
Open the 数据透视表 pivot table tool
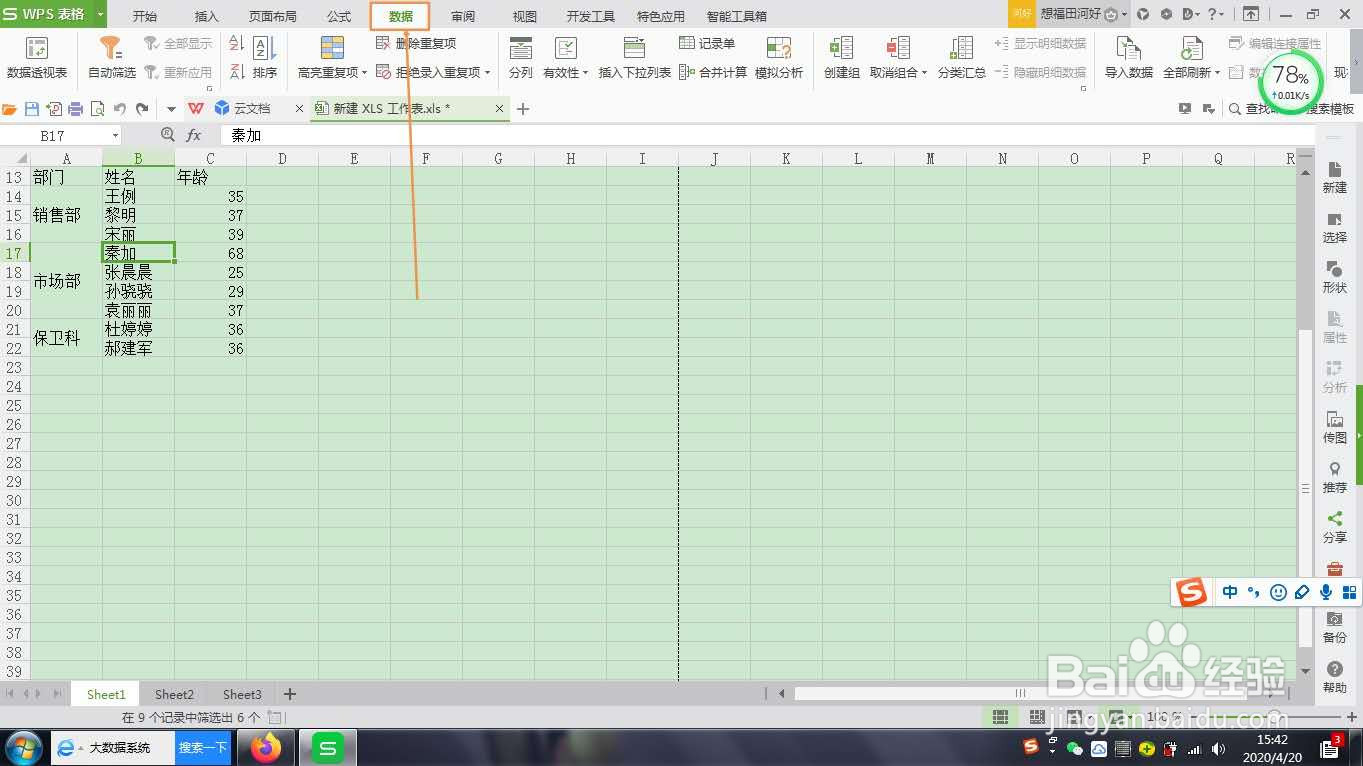37,58
